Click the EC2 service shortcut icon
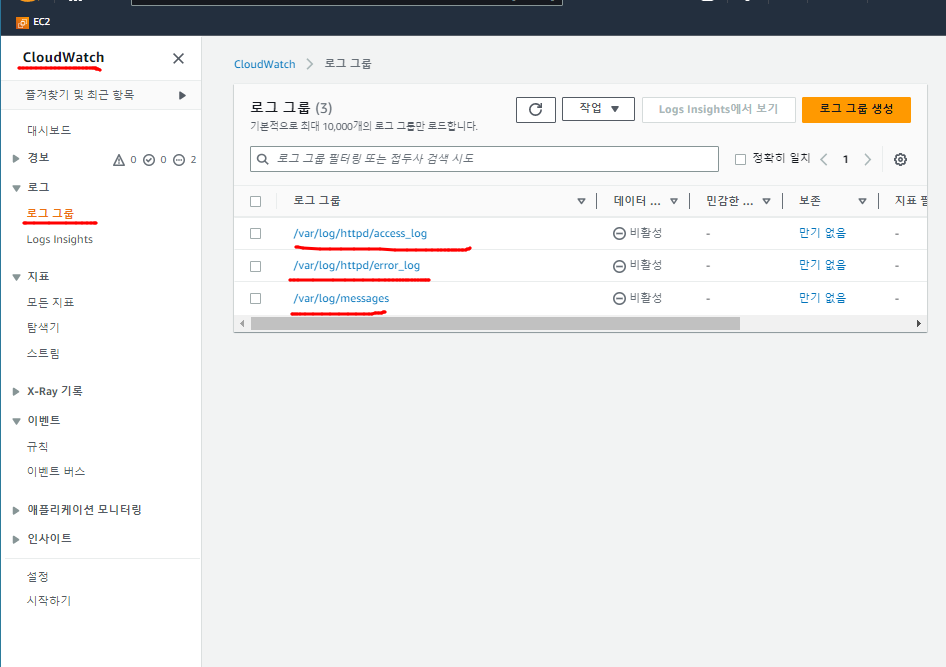The height and width of the screenshot is (667, 946). [22, 22]
